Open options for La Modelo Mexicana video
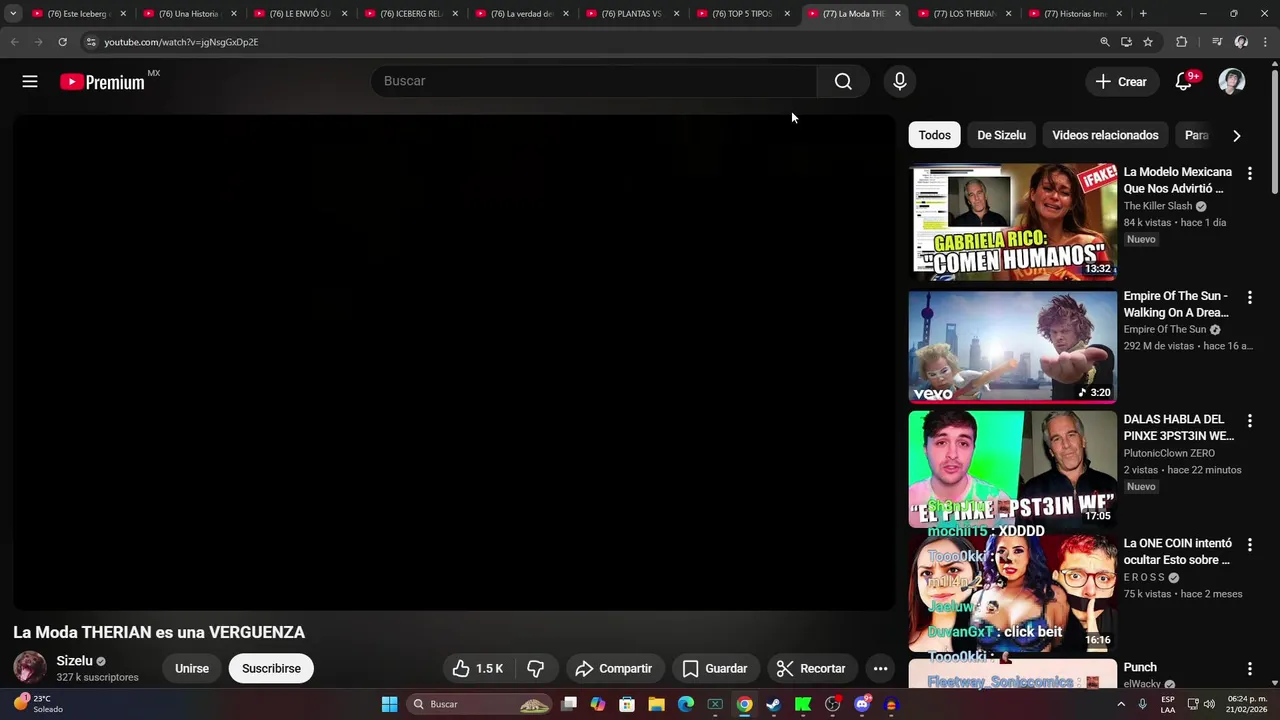The height and width of the screenshot is (720, 1280). [1249, 173]
